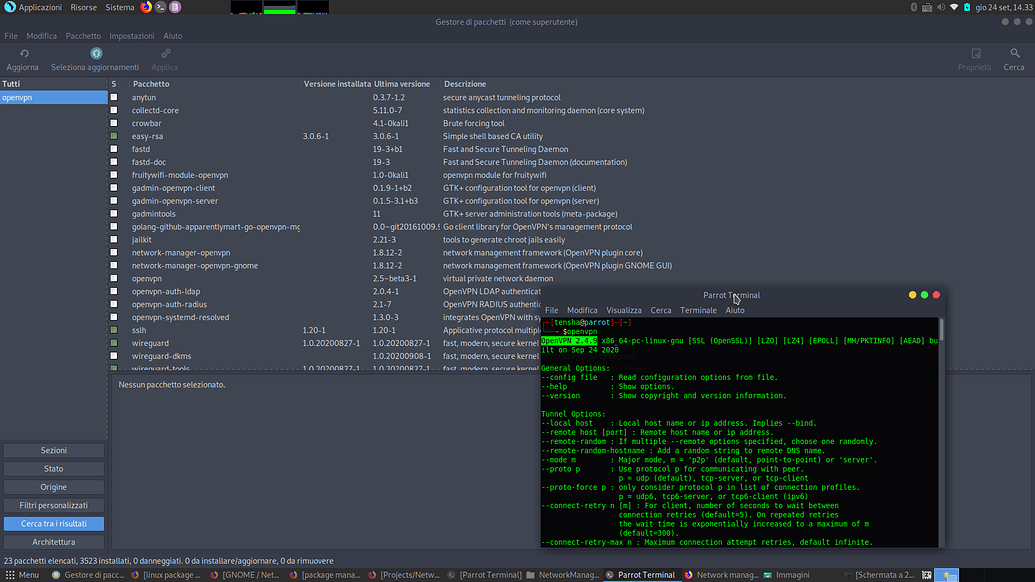Toggle the status checkbox for collectd-core
1035x582 pixels.
pyautogui.click(x=114, y=110)
